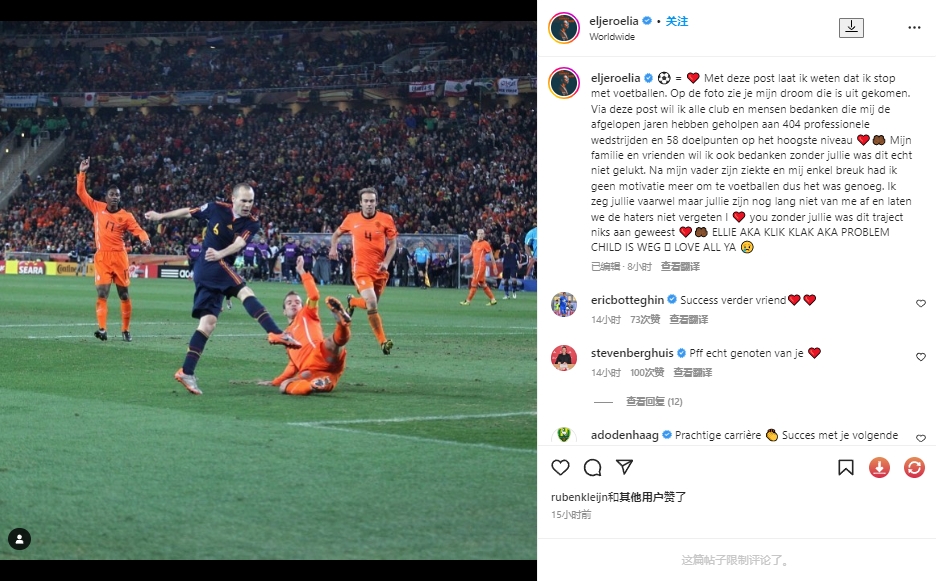Save post with the bookmark icon
The image size is (936, 581).
(x=845, y=468)
